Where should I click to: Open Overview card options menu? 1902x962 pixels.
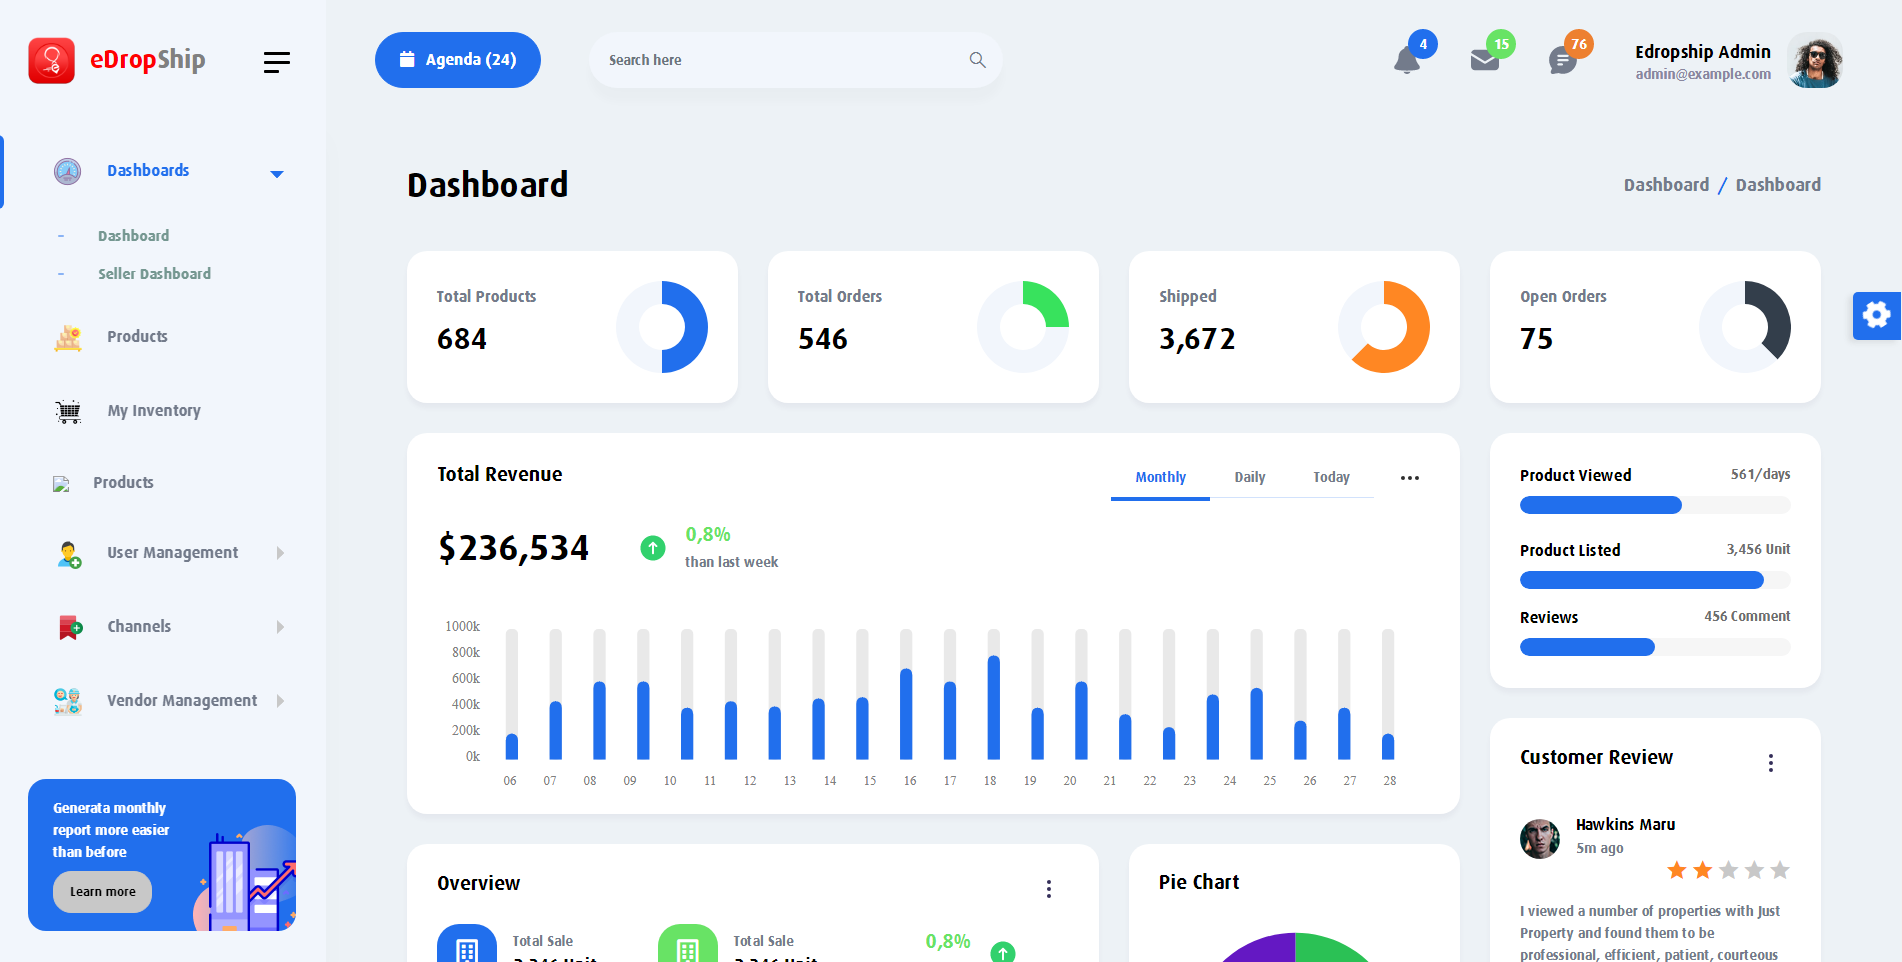point(1048,889)
